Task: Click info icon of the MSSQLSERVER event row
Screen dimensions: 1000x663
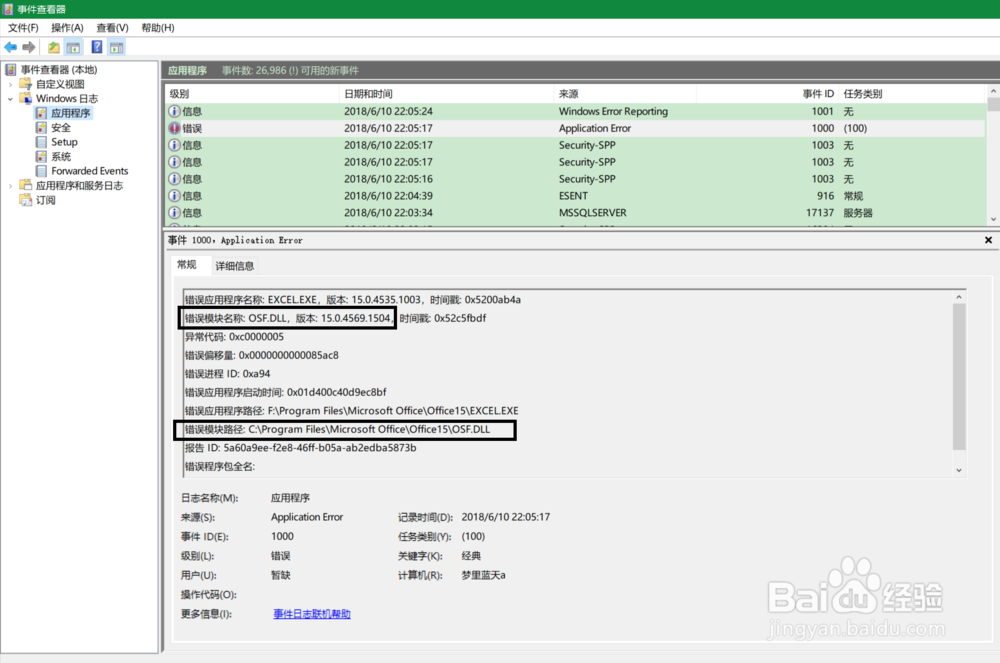Action: [174, 212]
